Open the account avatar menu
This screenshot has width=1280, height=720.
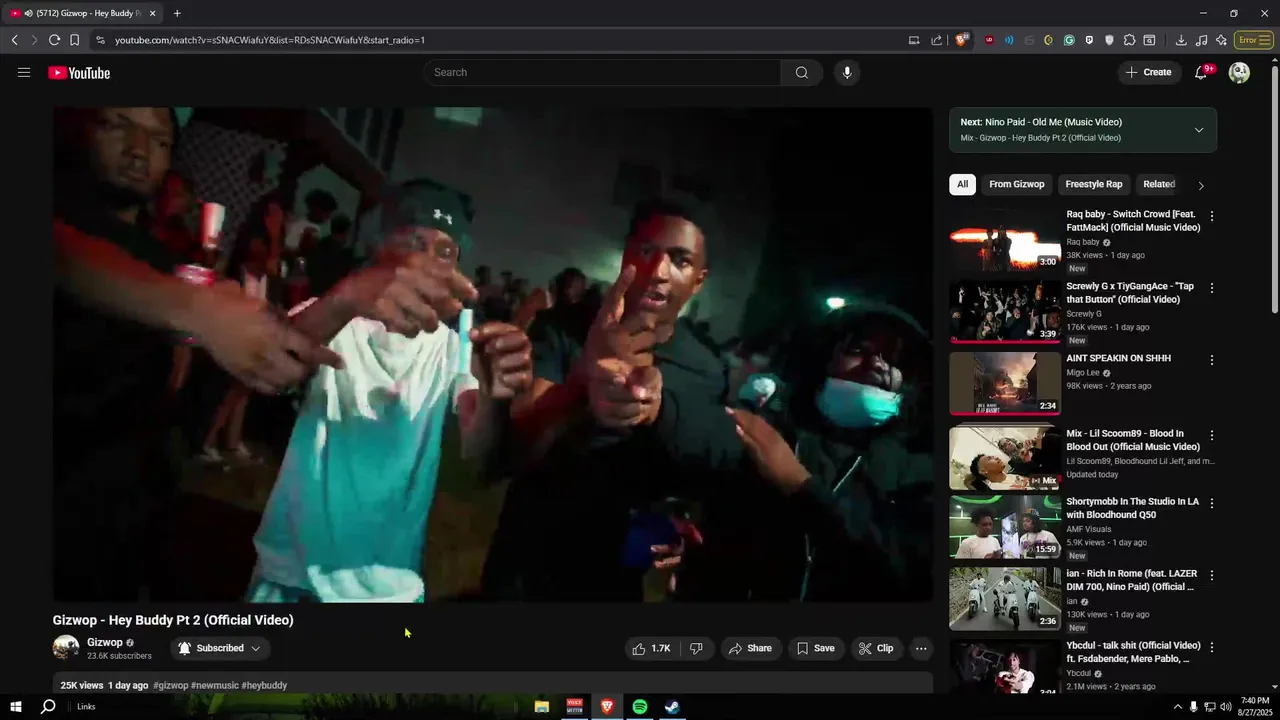[1239, 72]
